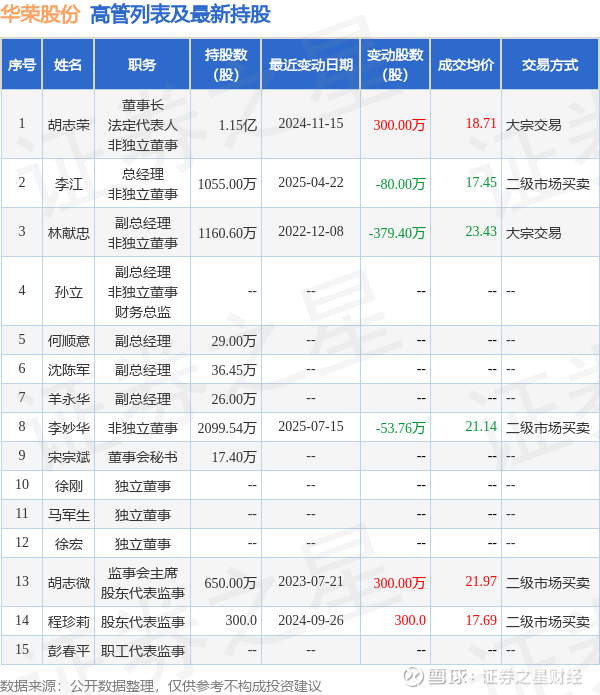Click the -80.00万 change value
The image size is (600, 695).
pos(400,184)
